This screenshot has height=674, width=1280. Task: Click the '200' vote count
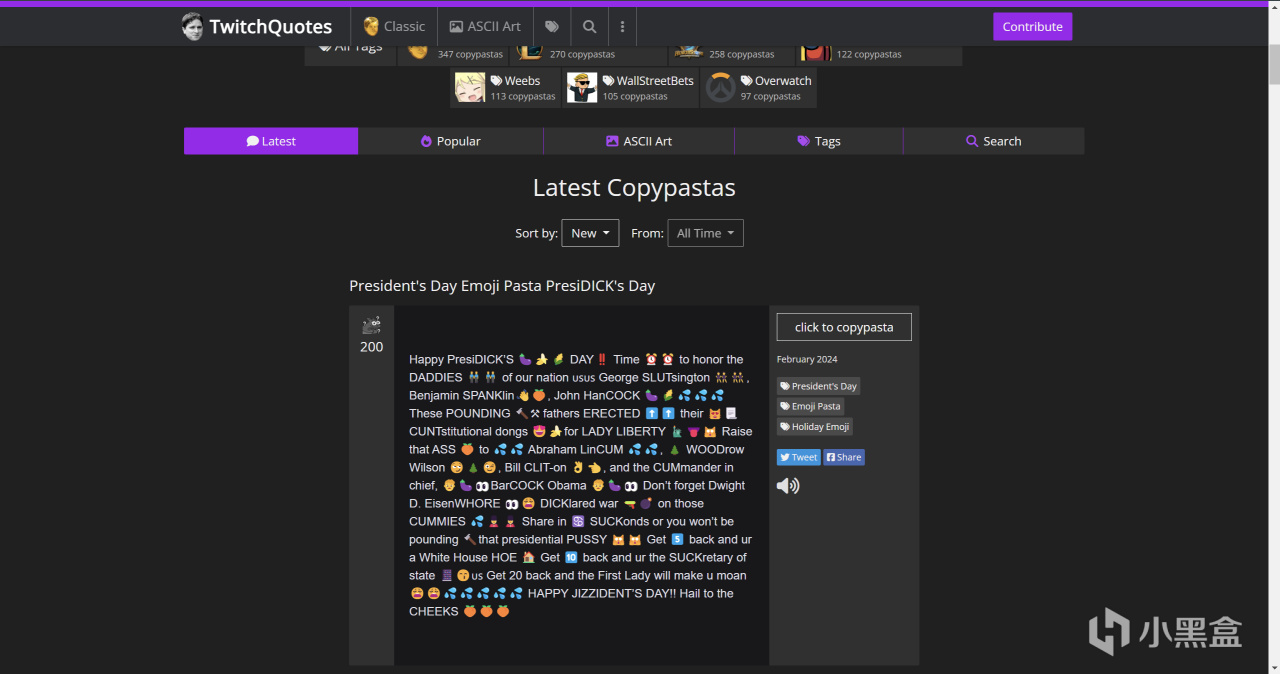pos(372,347)
